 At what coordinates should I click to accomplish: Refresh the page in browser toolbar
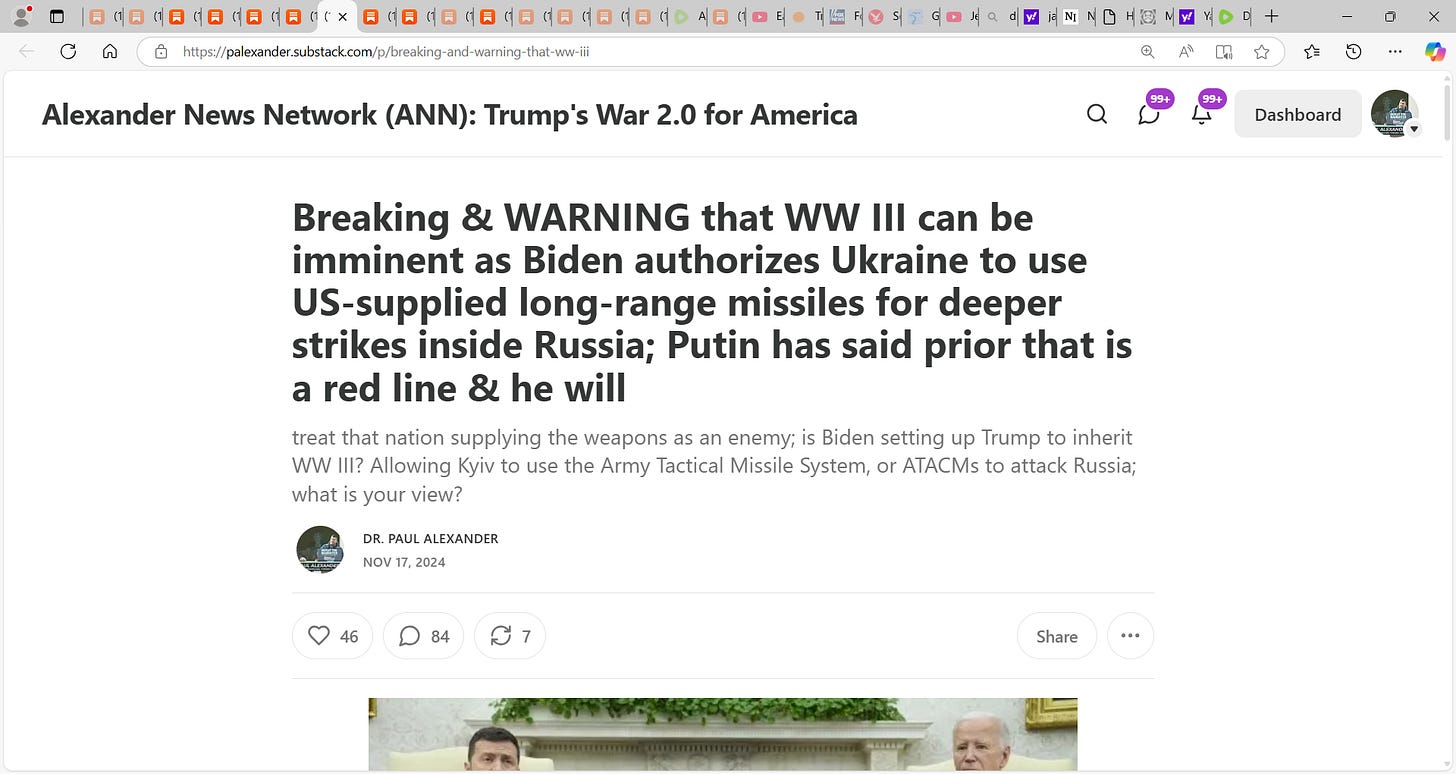pyautogui.click(x=68, y=52)
